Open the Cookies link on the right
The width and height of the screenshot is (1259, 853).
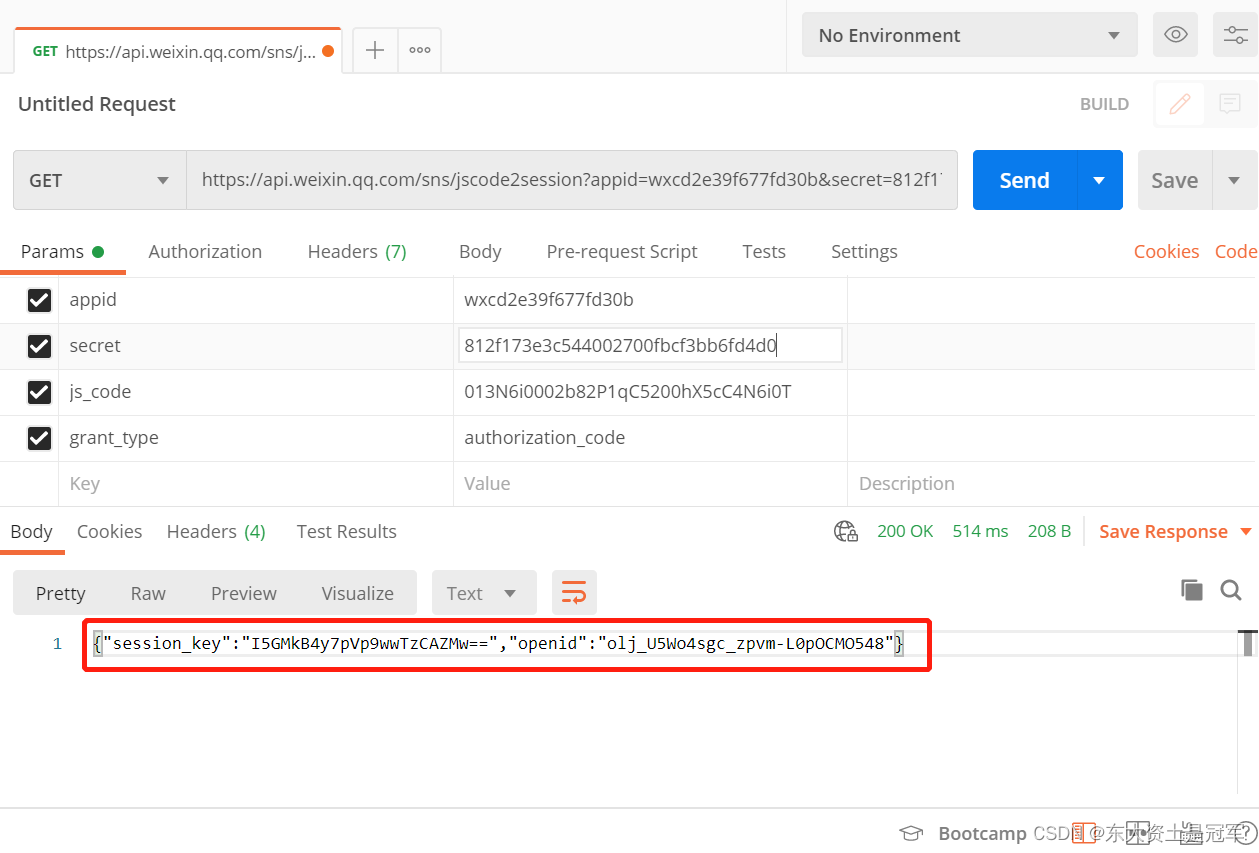point(1166,252)
